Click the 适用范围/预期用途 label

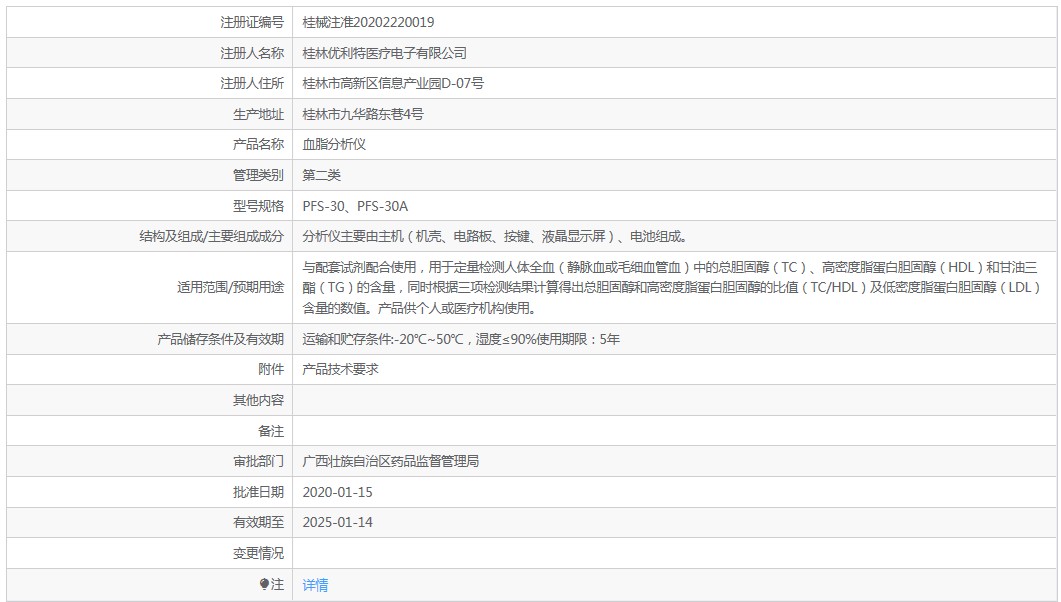pos(231,287)
